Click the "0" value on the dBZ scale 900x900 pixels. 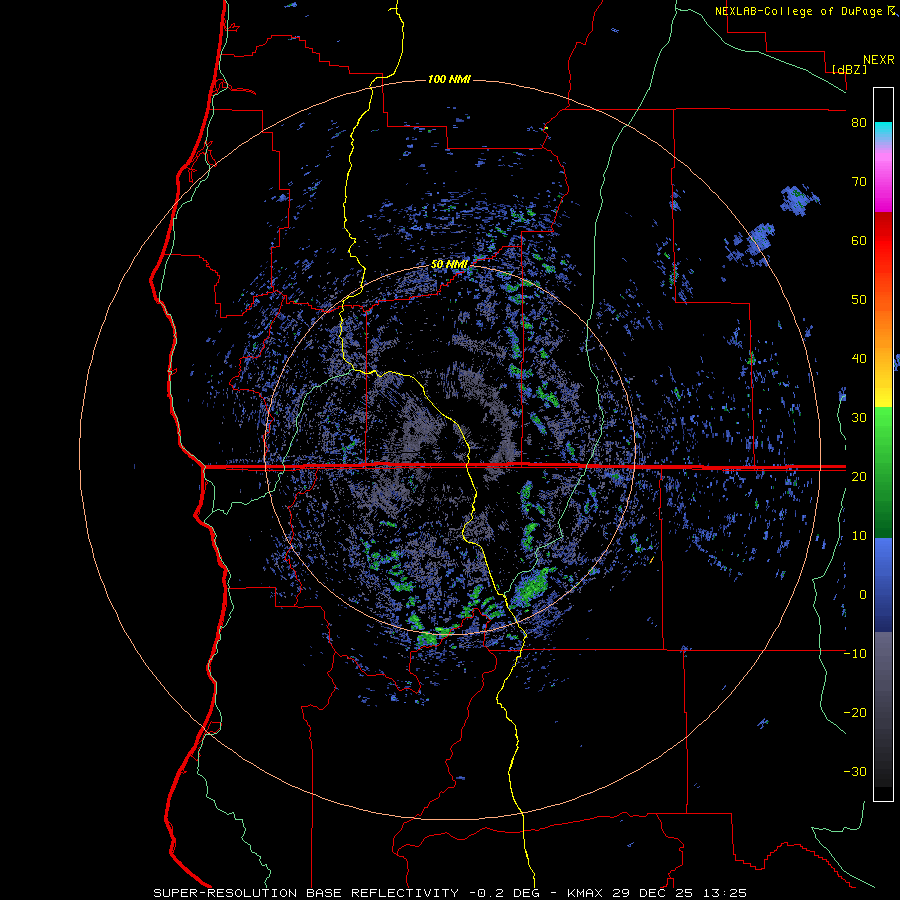point(863,595)
